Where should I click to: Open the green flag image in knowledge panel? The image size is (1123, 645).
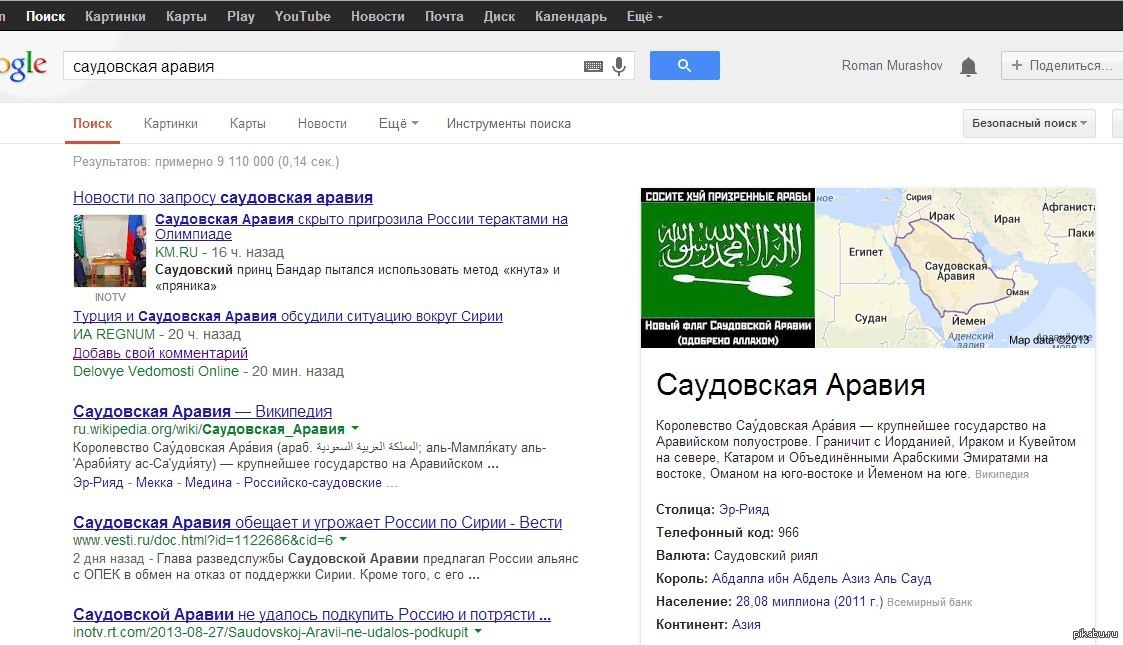click(x=728, y=268)
